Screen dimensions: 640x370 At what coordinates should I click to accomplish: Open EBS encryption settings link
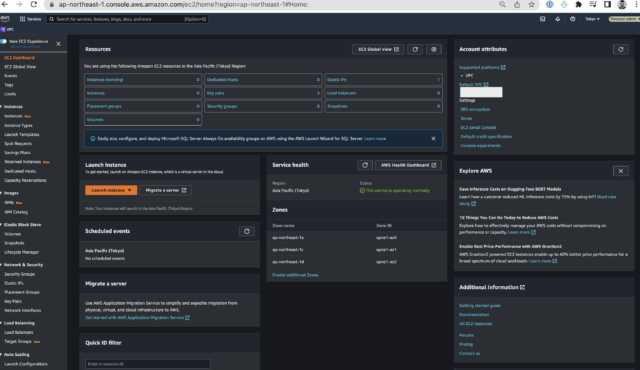point(475,109)
